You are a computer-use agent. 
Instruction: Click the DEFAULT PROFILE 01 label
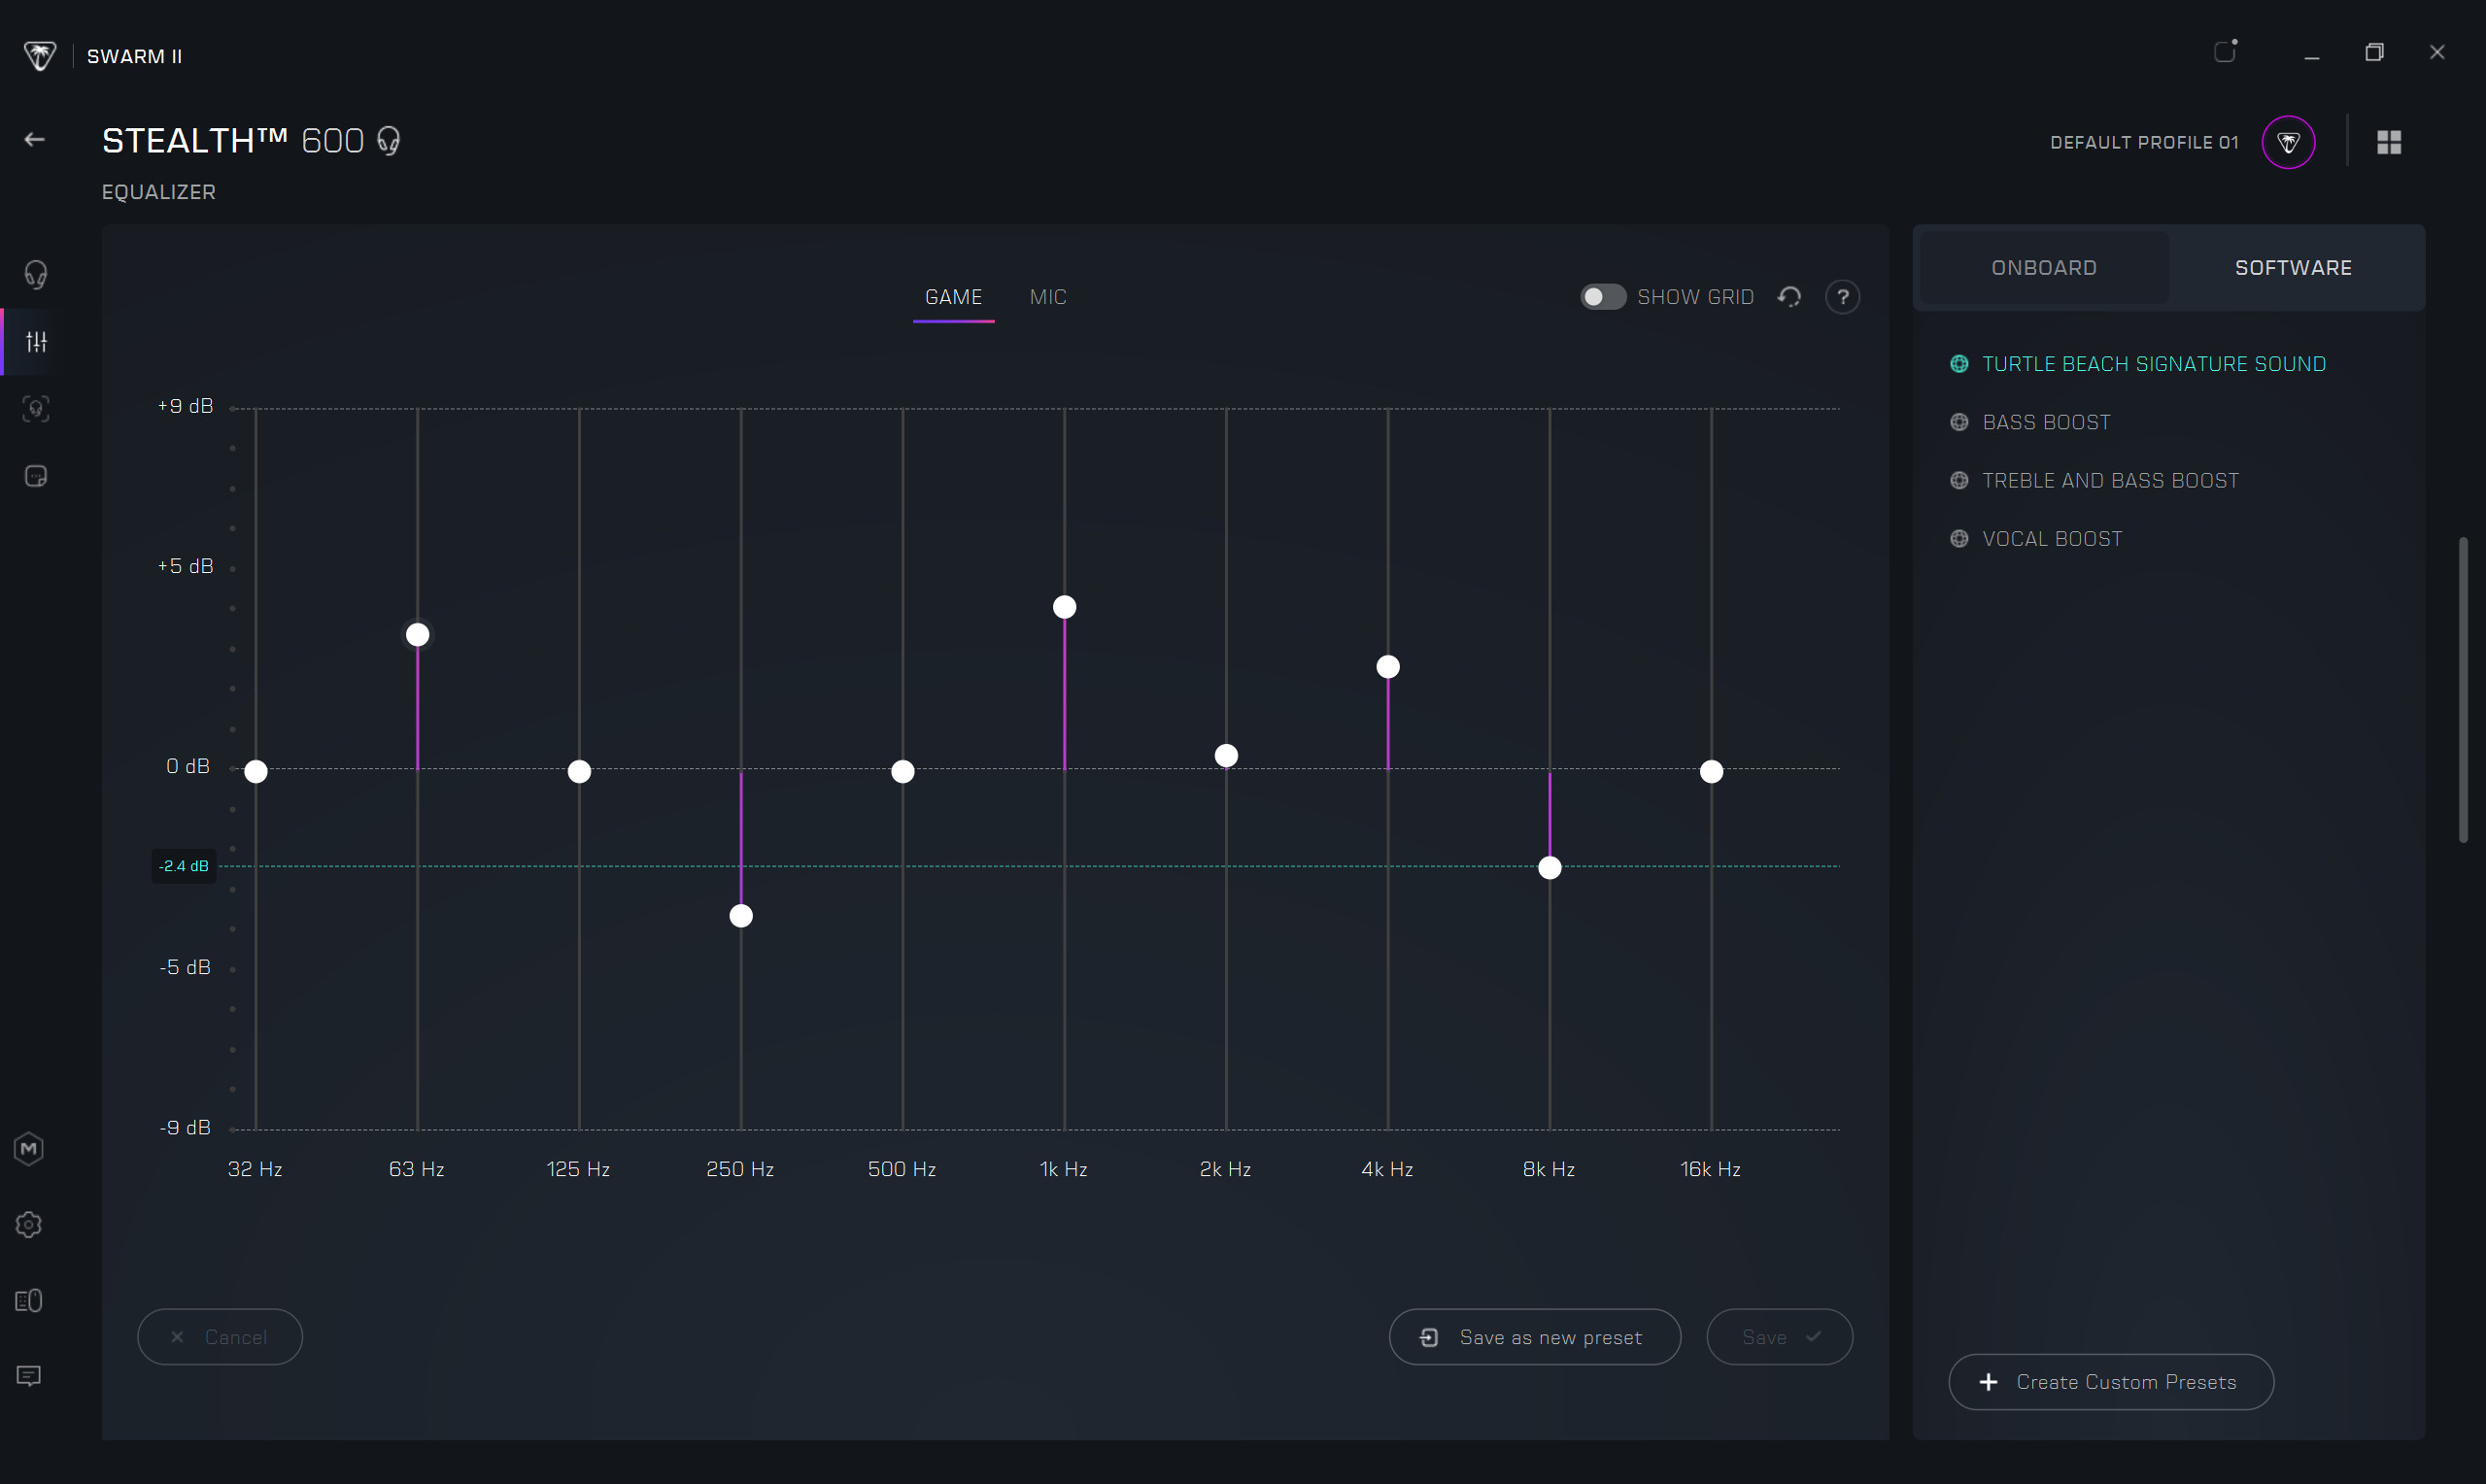2144,143
